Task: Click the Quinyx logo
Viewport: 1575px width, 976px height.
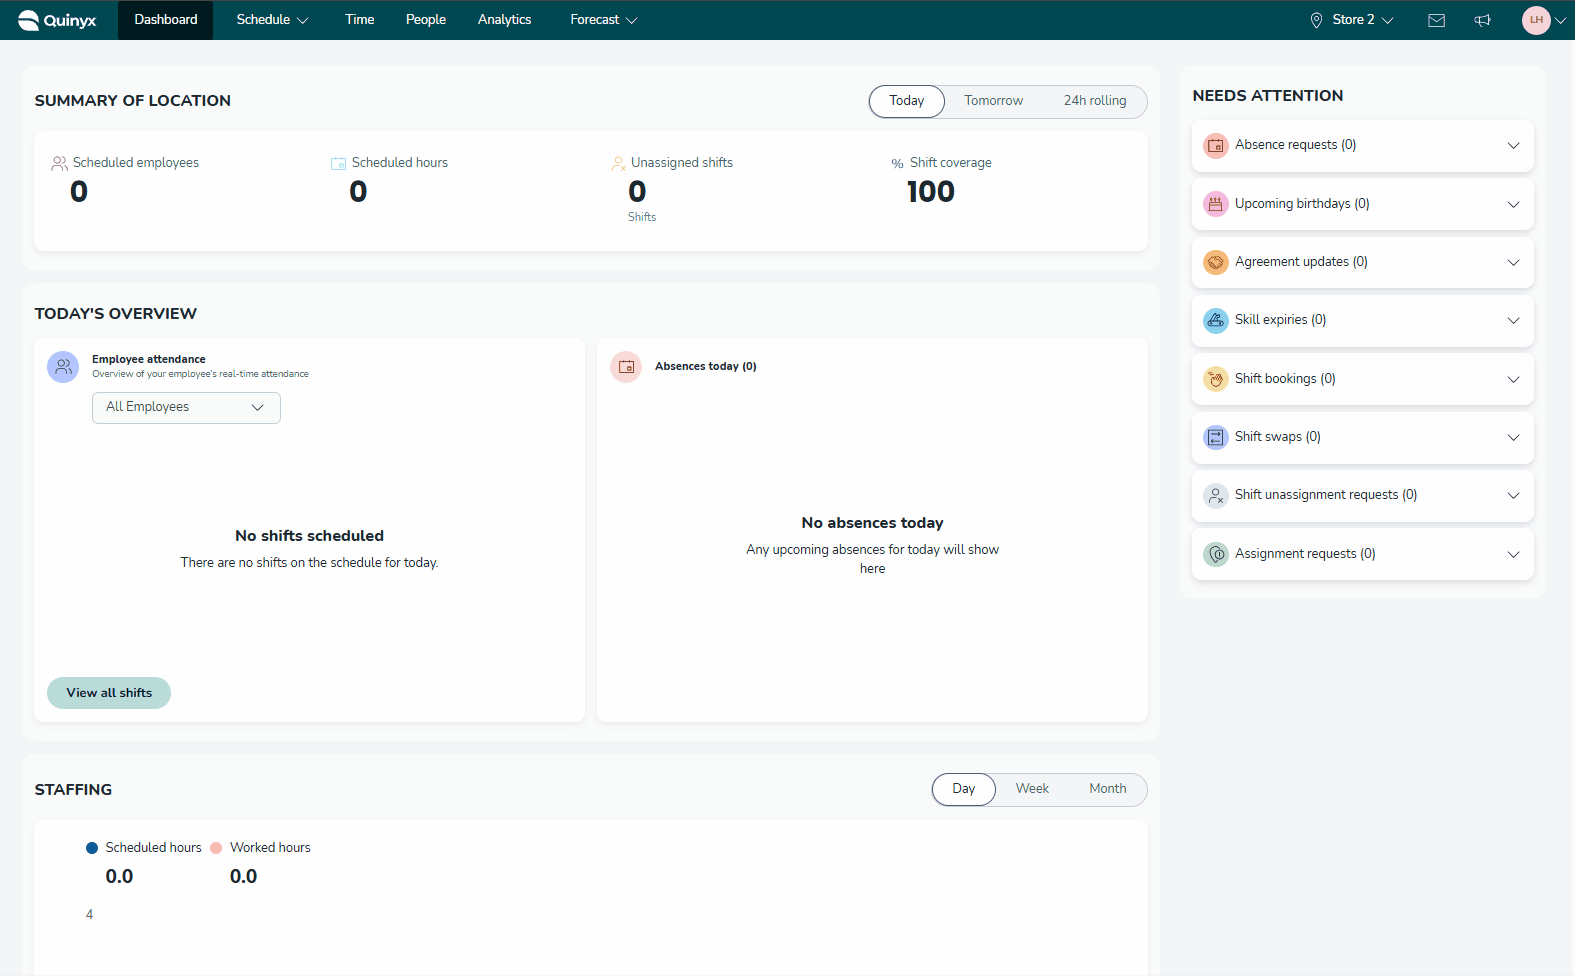Action: coord(57,20)
